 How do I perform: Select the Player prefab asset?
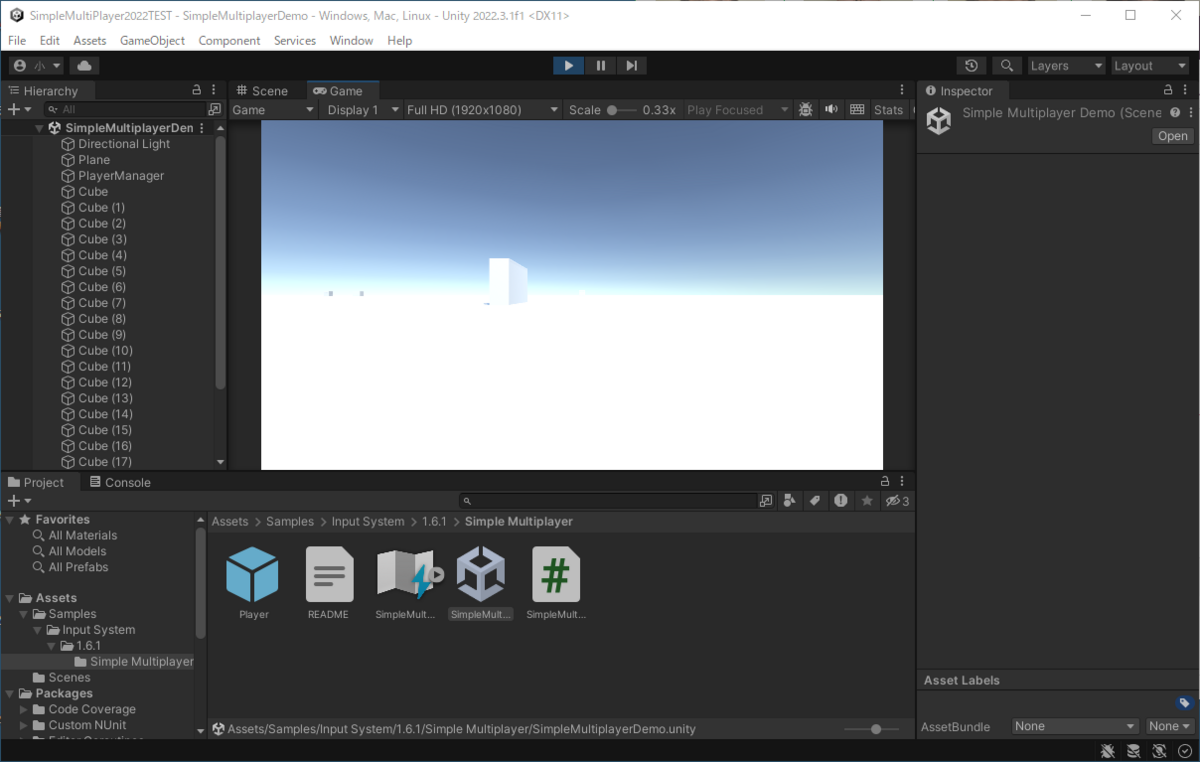click(253, 583)
